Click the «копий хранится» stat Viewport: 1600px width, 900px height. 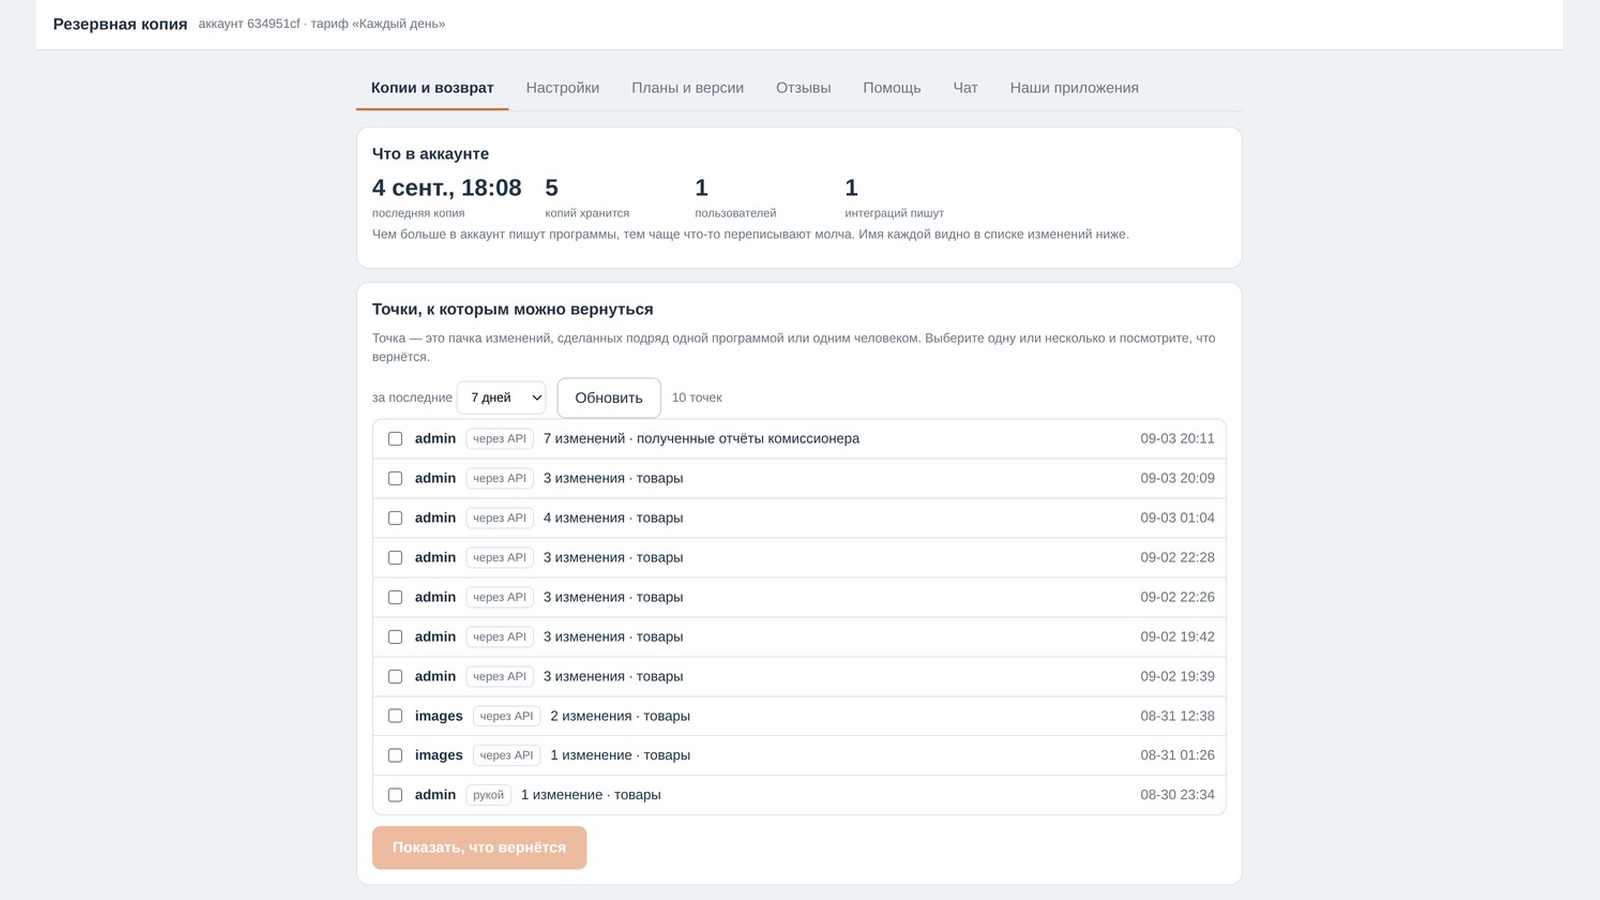587,213
